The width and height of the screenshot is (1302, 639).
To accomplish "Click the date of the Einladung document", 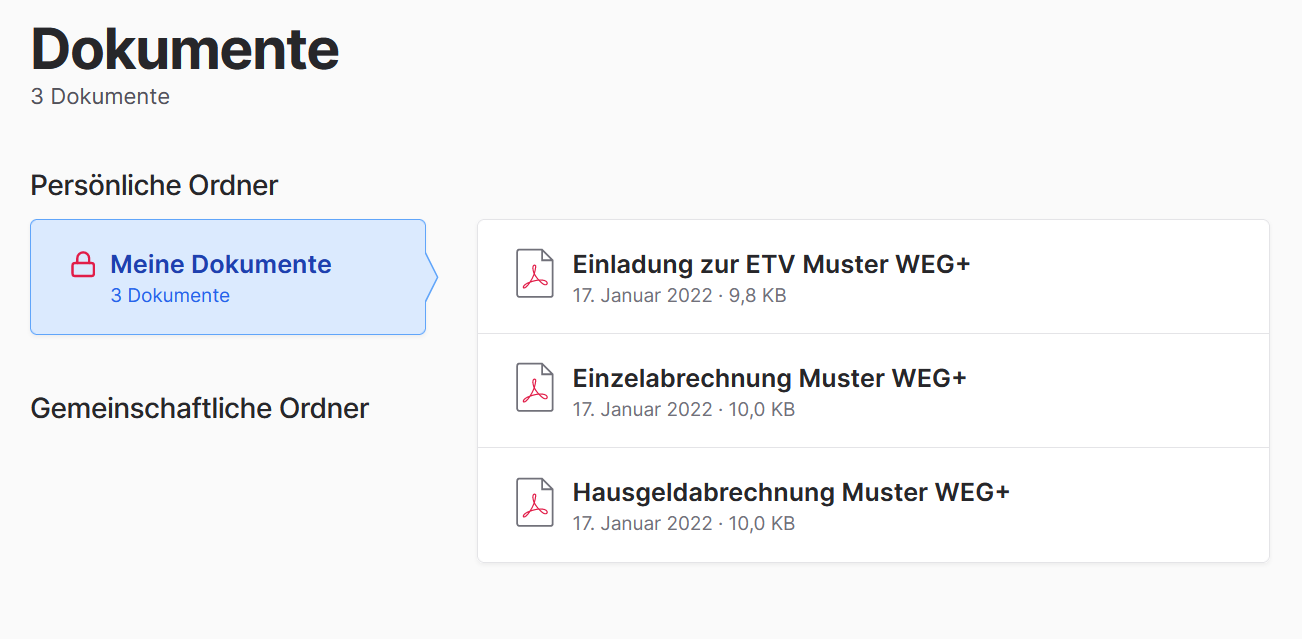I will [x=642, y=296].
